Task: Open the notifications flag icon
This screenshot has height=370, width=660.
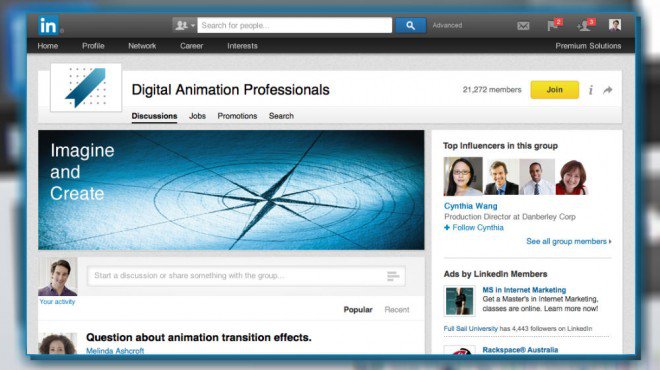Action: 554,25
